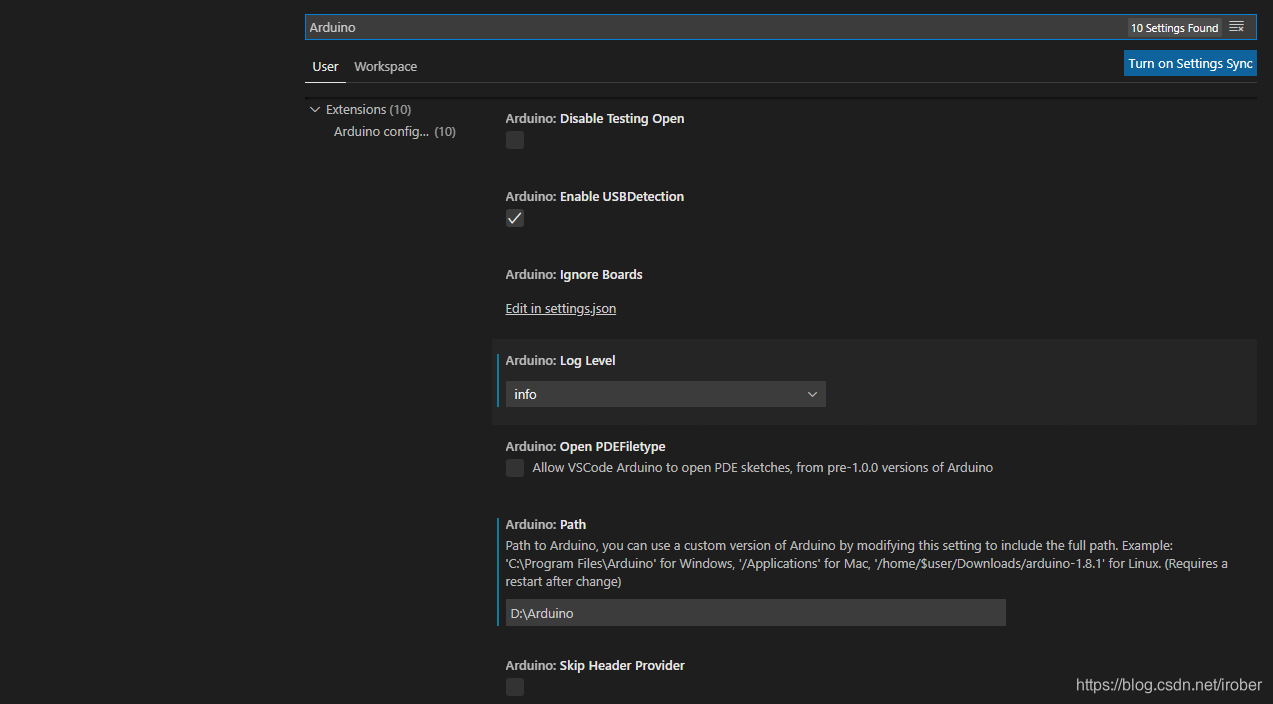
Task: Enable Skip Header Provider checkbox
Action: click(x=515, y=686)
